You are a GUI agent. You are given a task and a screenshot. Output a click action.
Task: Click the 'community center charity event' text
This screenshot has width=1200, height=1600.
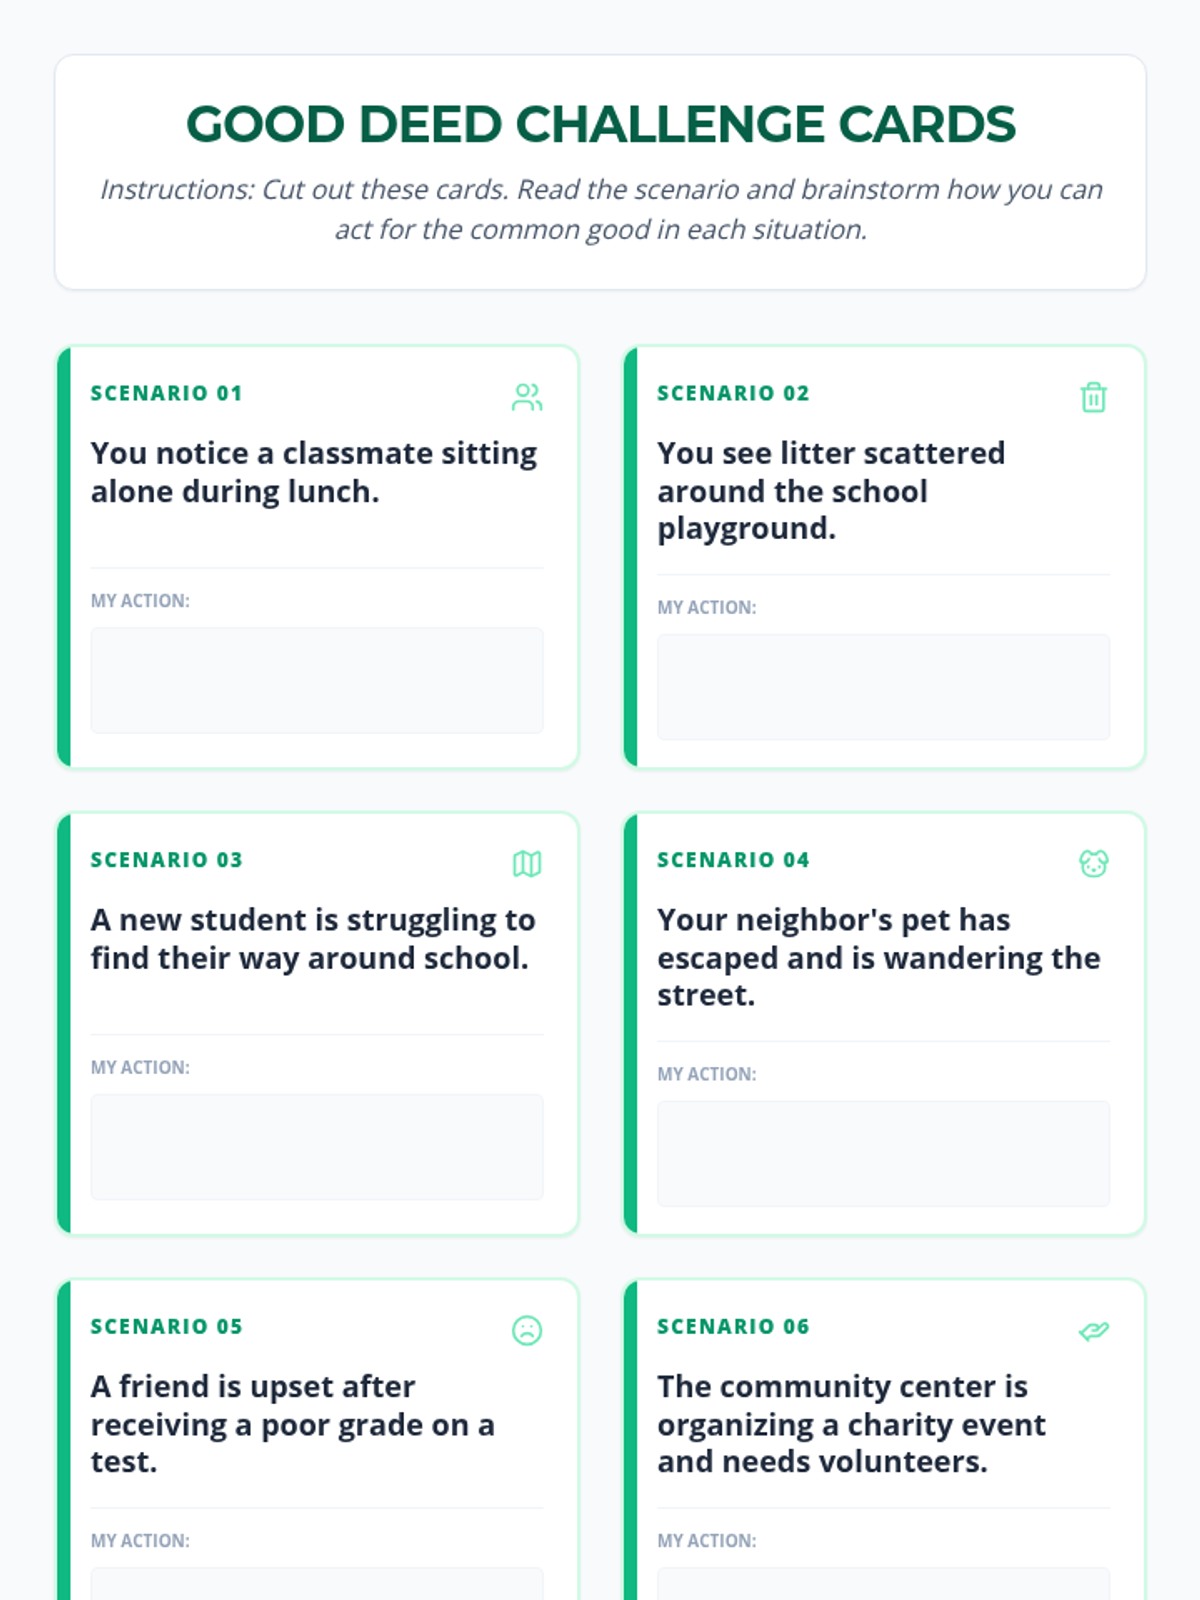pos(851,1424)
